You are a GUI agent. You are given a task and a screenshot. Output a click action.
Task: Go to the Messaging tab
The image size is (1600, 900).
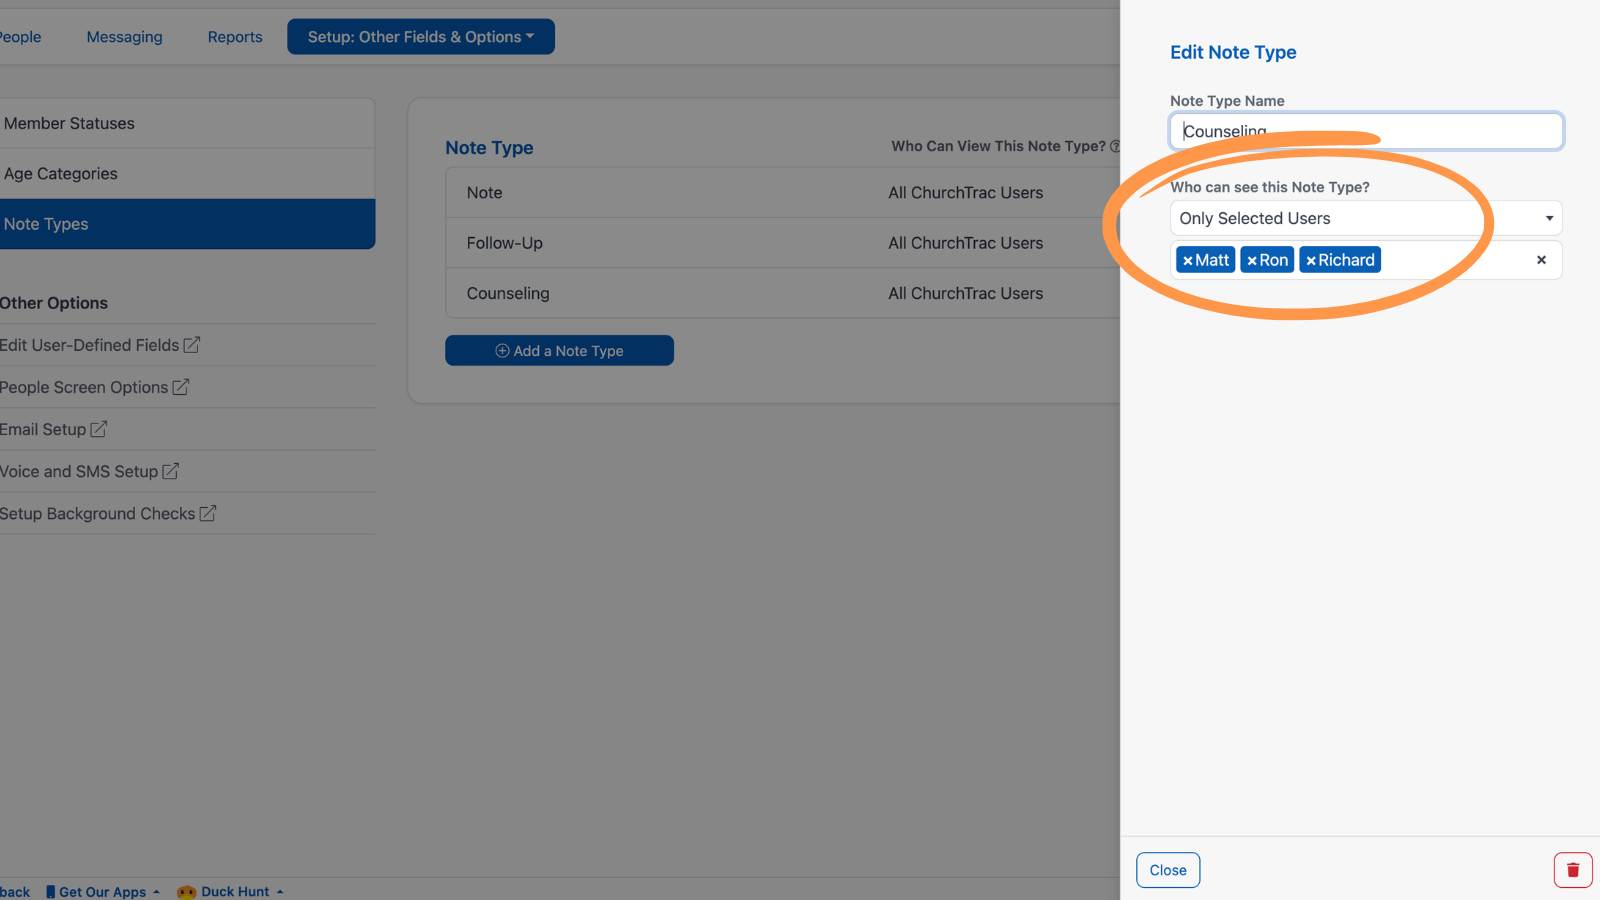(x=124, y=37)
